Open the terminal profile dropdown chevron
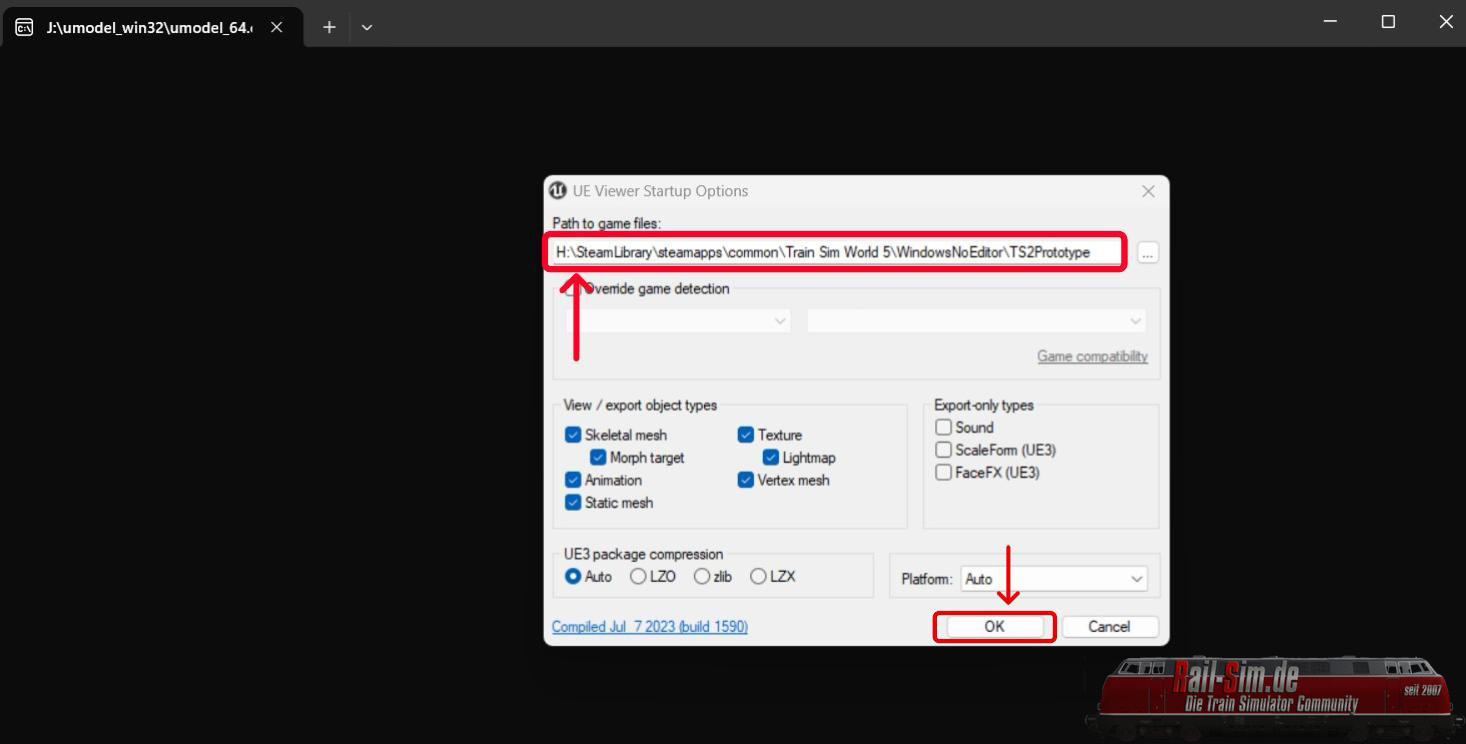Screen dimensions: 1466x744 pos(366,28)
